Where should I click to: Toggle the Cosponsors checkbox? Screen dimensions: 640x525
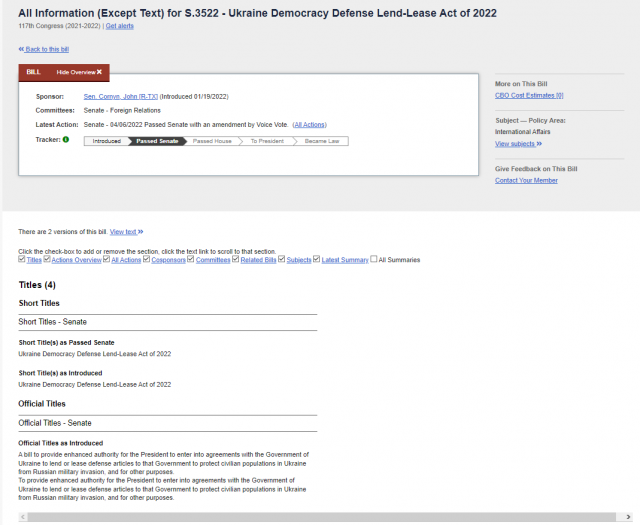click(146, 260)
